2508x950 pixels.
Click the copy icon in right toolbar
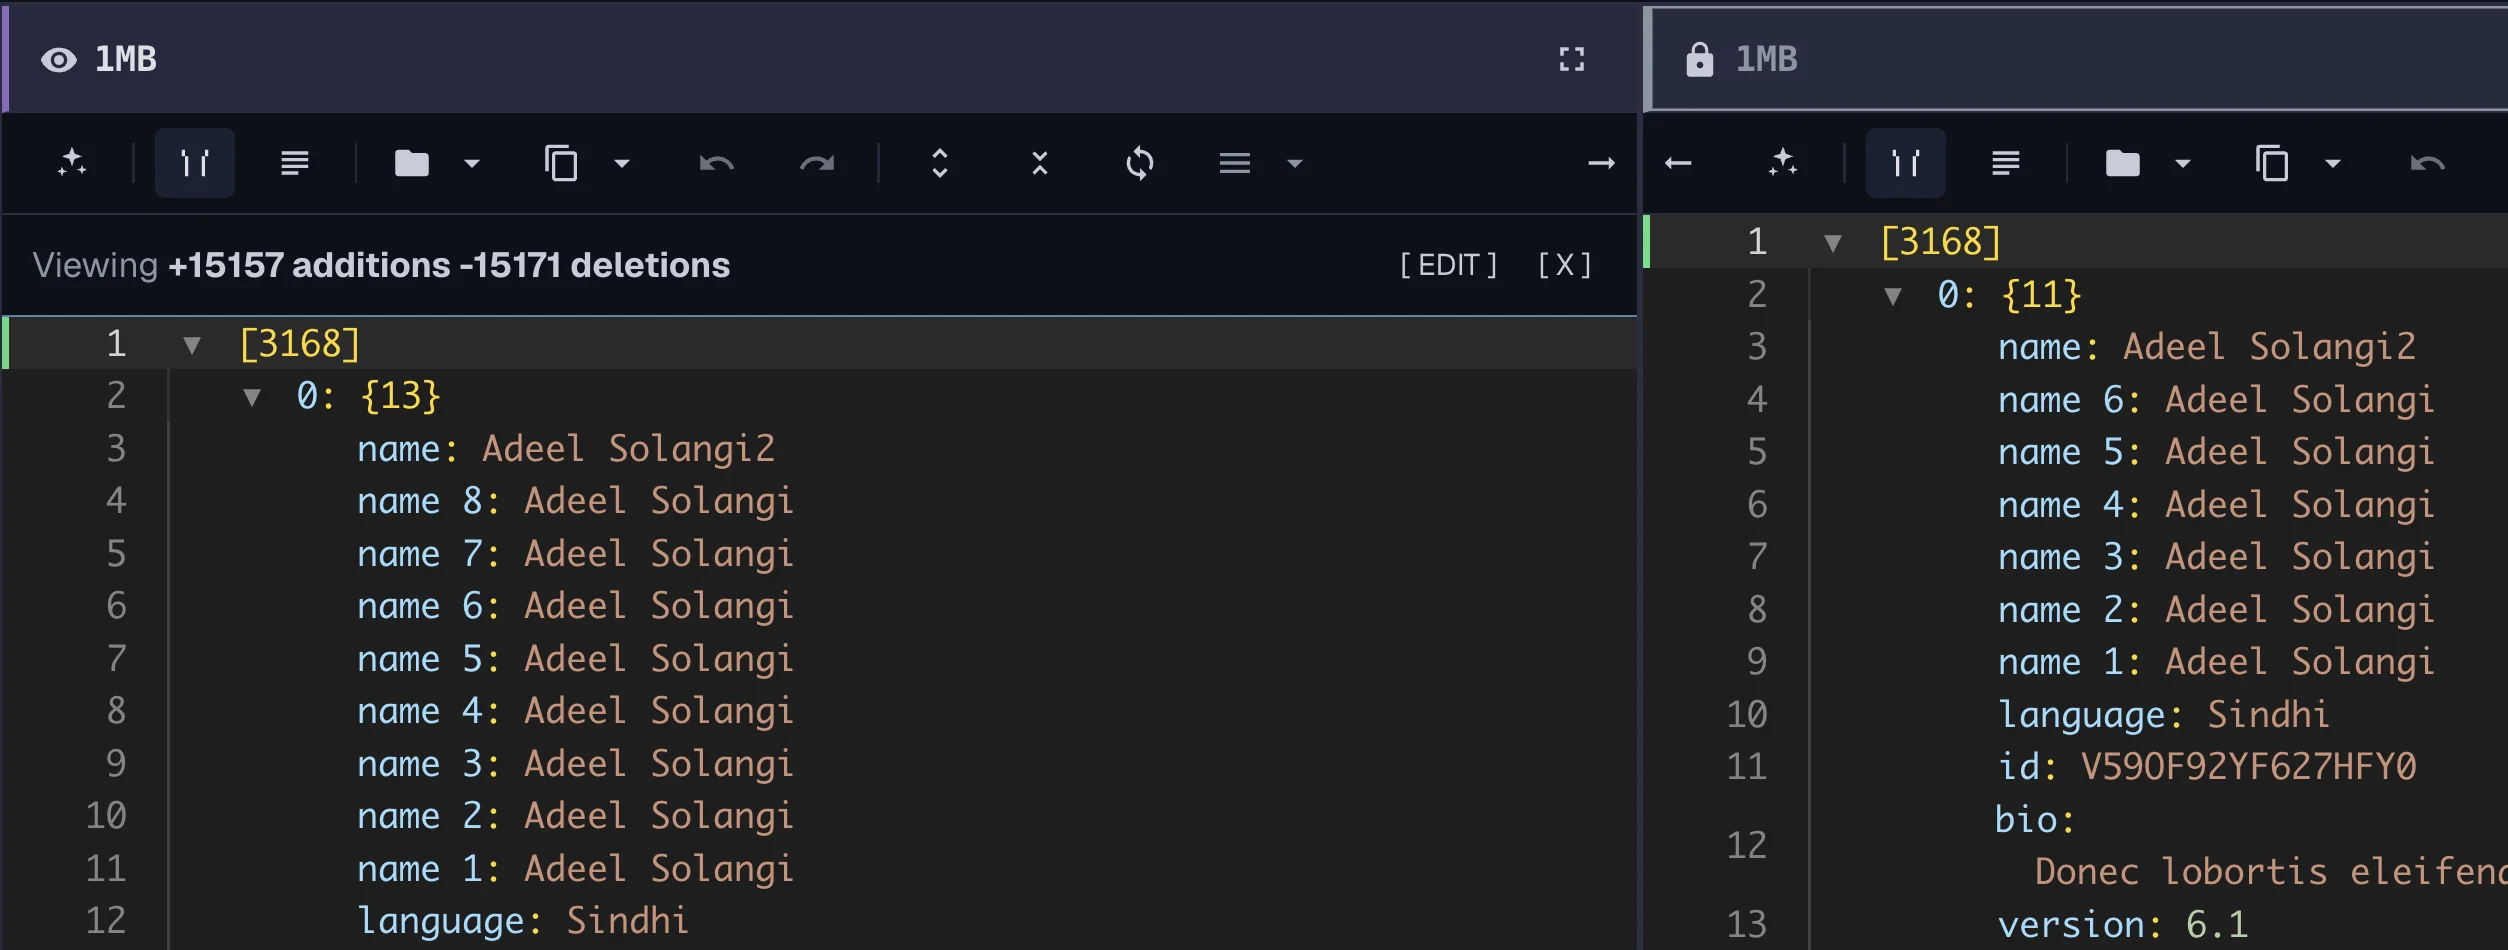2272,163
